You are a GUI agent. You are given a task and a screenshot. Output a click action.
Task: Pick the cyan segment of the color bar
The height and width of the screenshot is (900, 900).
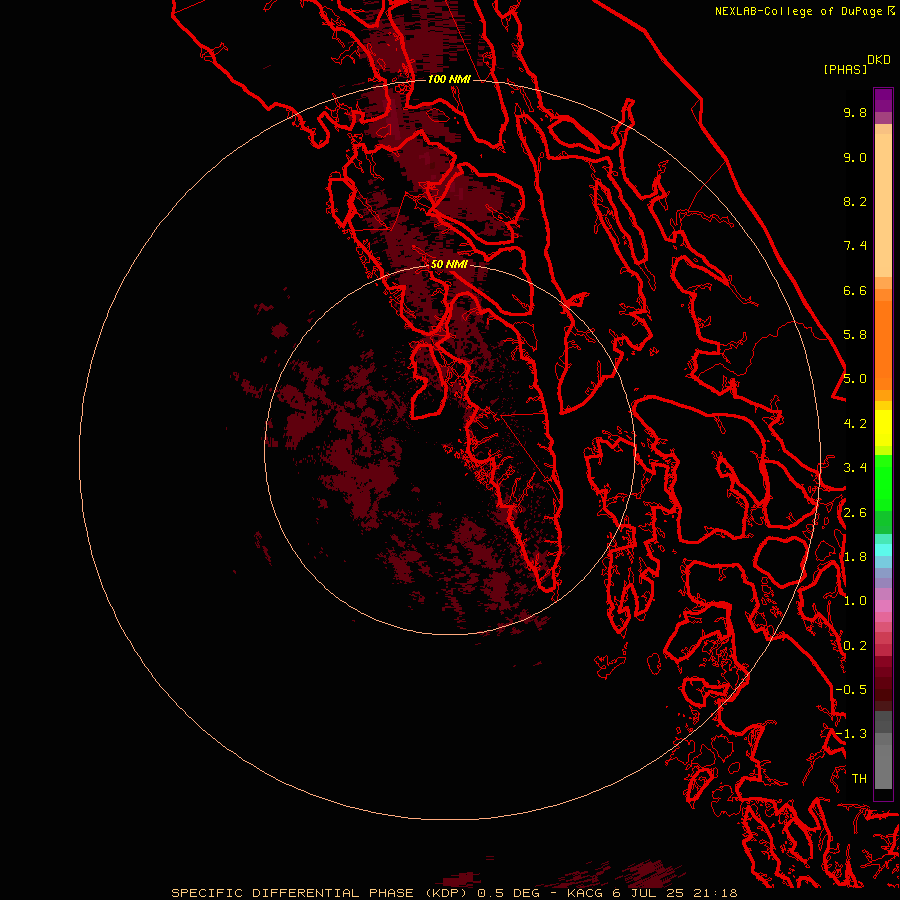883,550
